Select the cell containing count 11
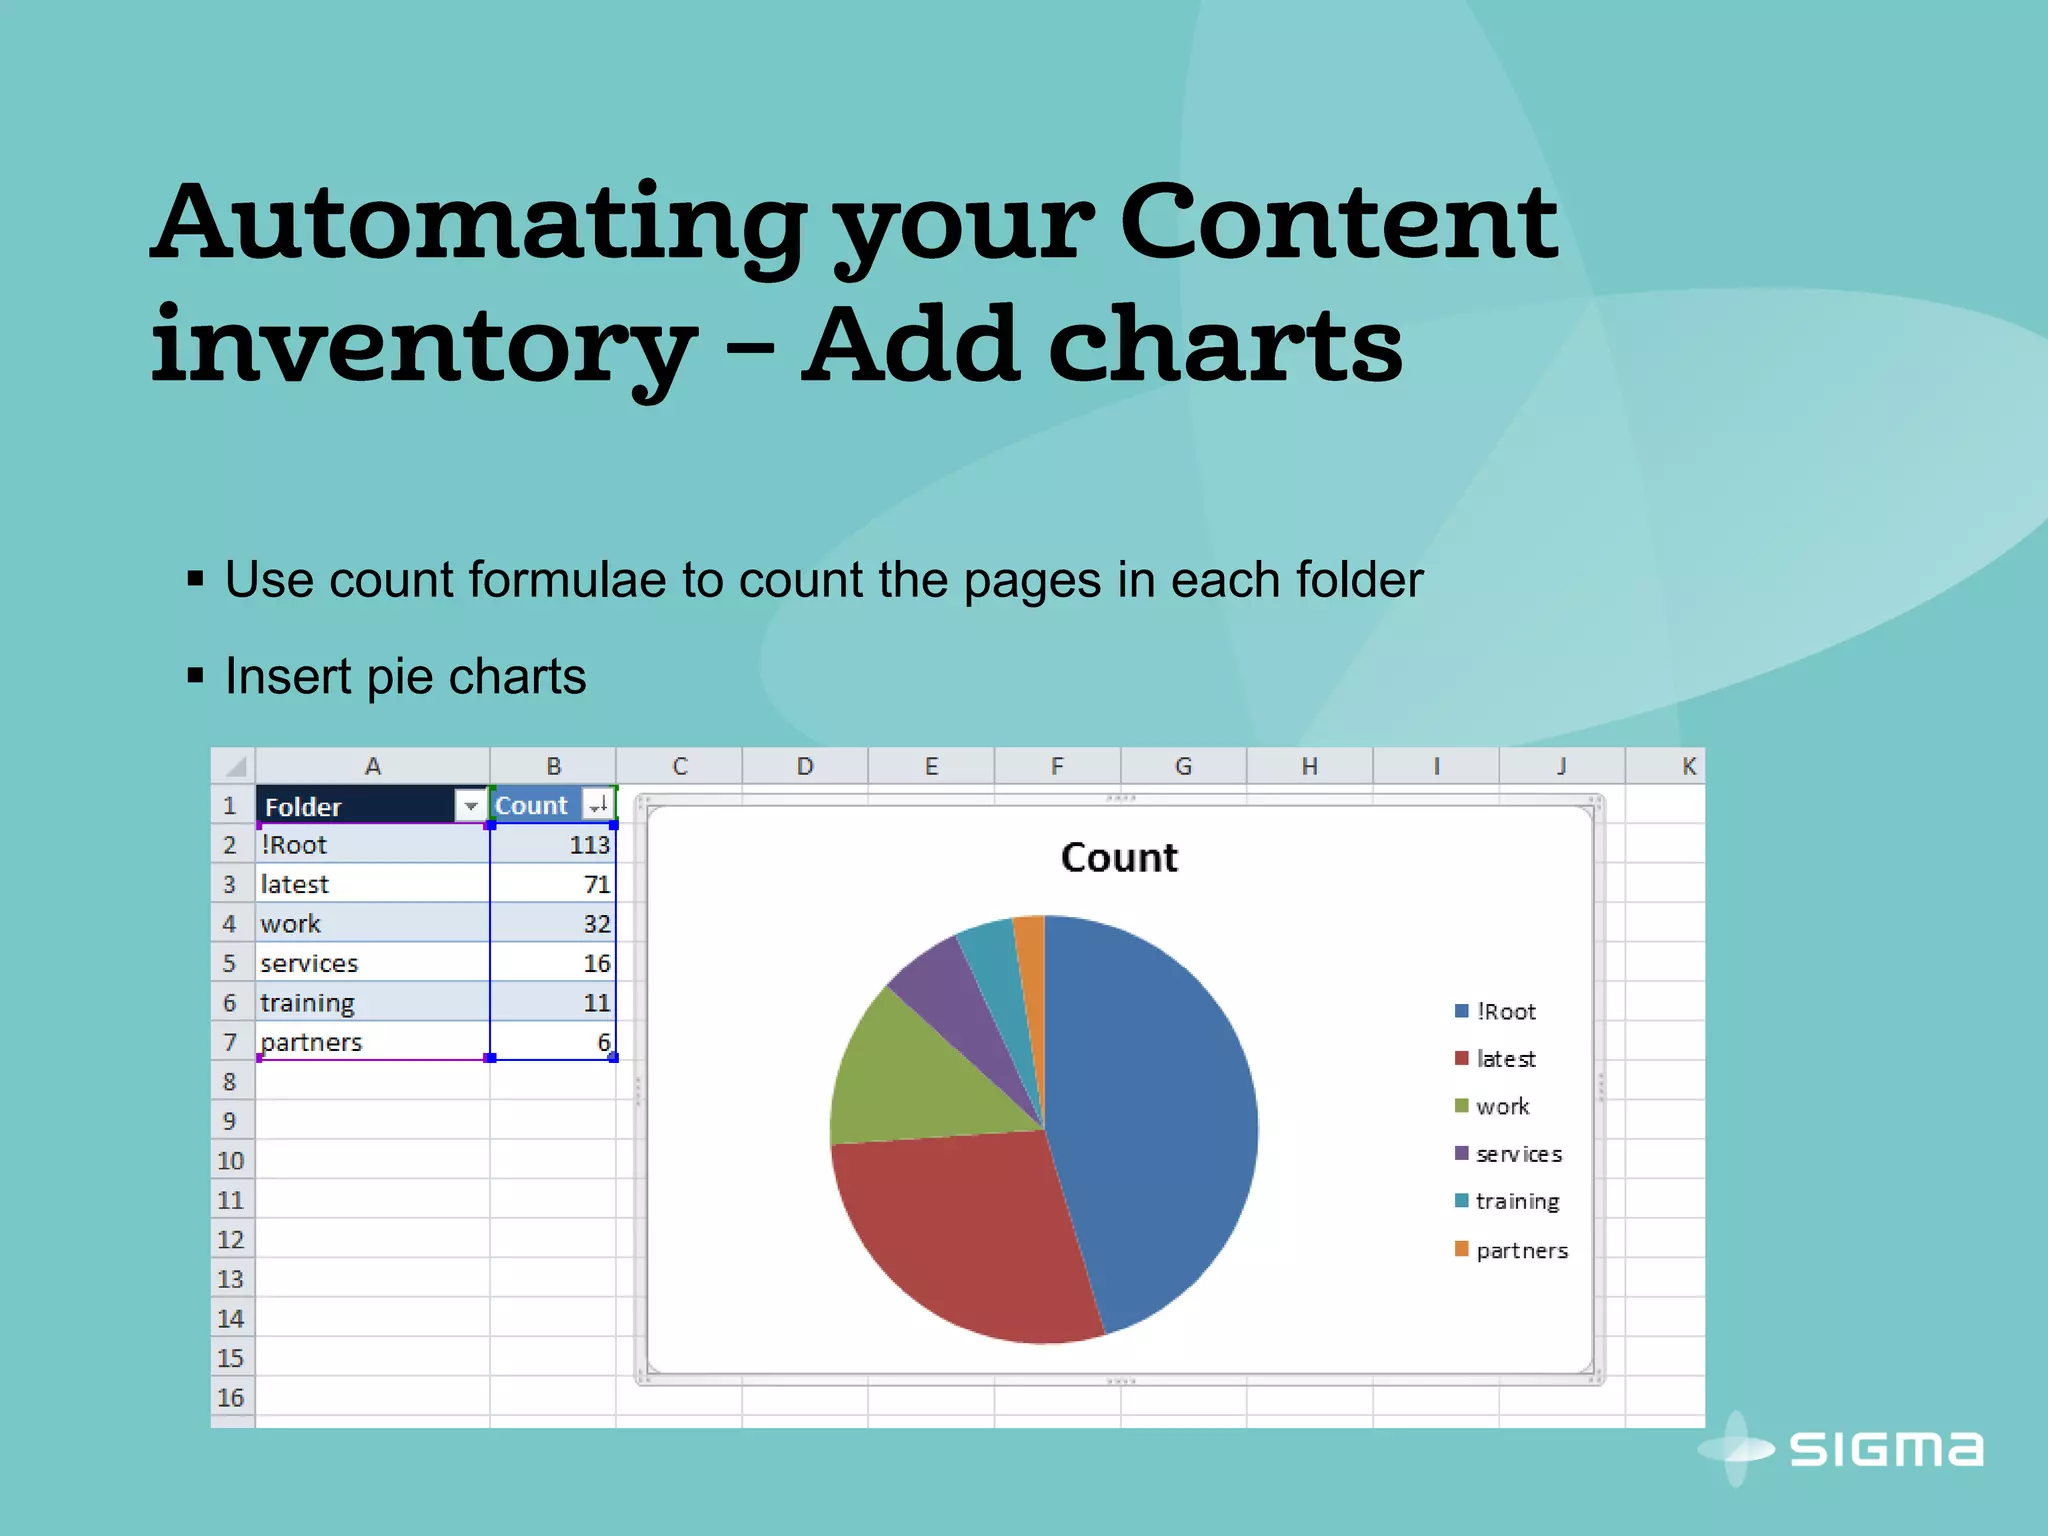Image resolution: width=2048 pixels, height=1536 pixels. pyautogui.click(x=552, y=1002)
